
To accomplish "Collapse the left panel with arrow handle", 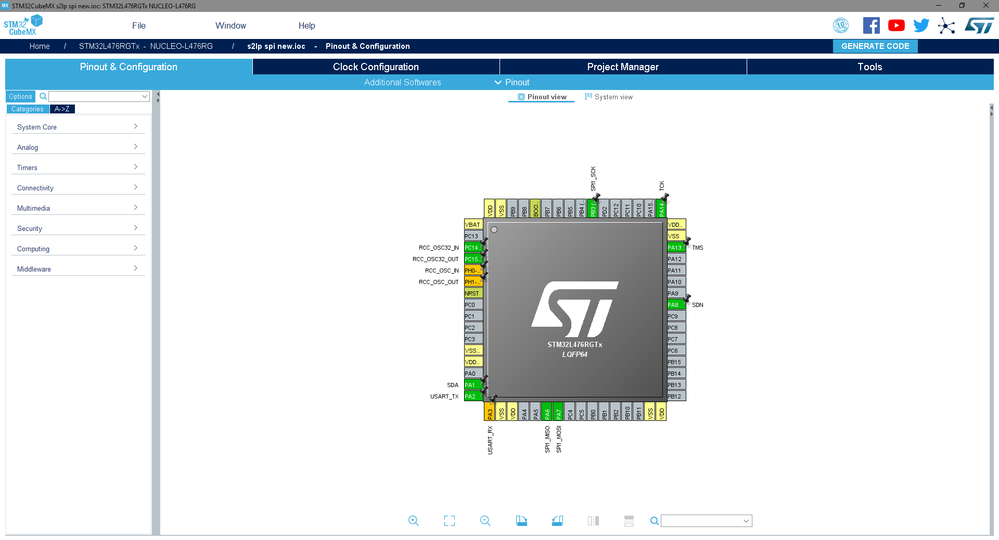I will coord(157,97).
